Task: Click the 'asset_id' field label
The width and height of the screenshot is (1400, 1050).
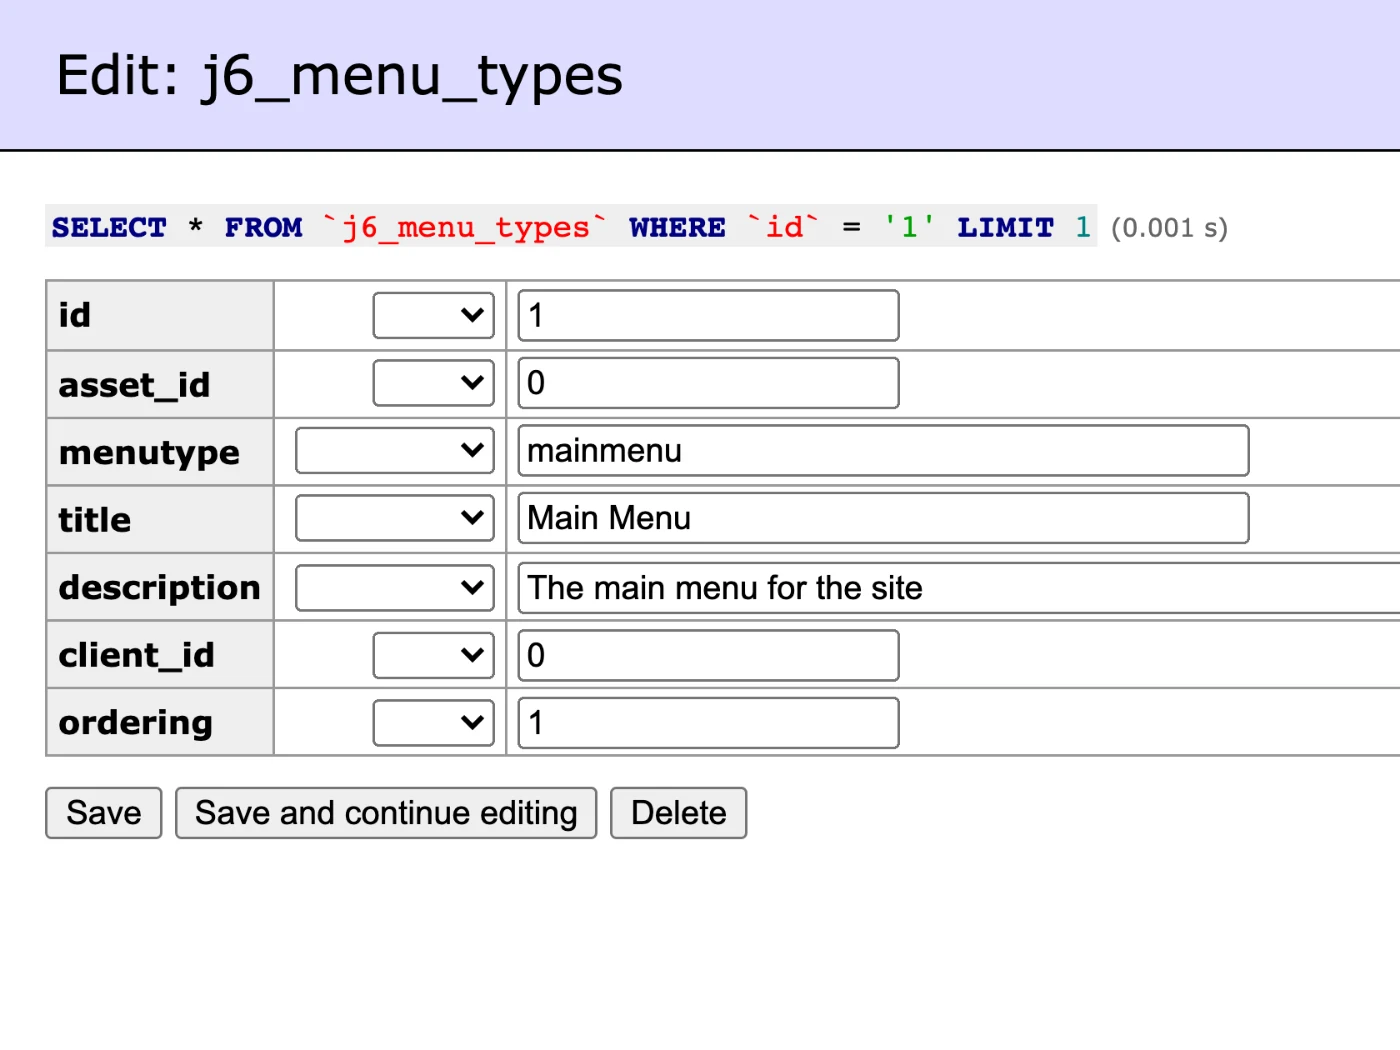Action: [135, 386]
